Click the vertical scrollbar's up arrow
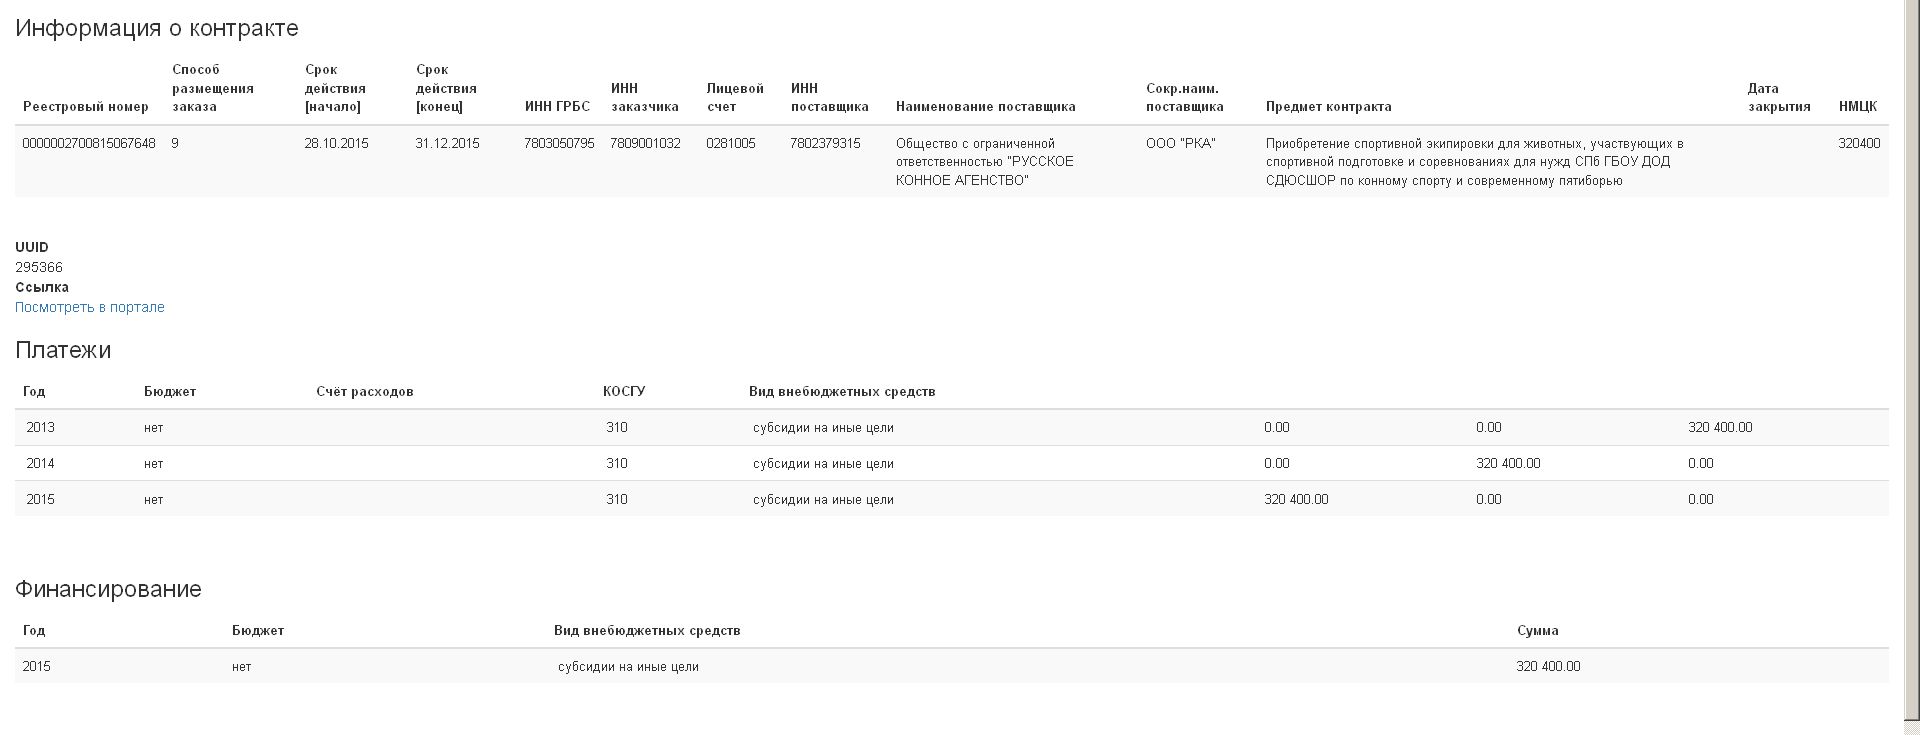 click(x=1912, y=6)
